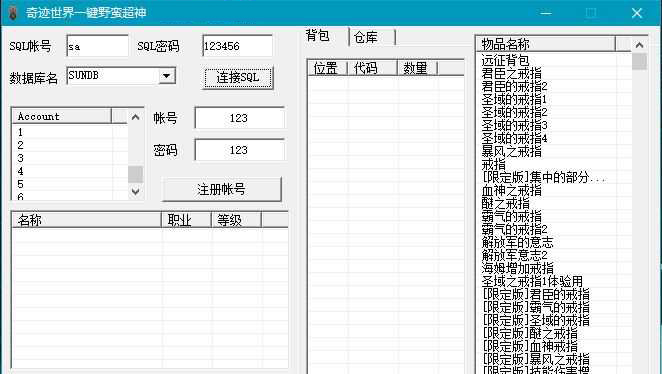Select item 君臣的戒指2
The height and width of the screenshot is (374, 662).
tap(514, 86)
